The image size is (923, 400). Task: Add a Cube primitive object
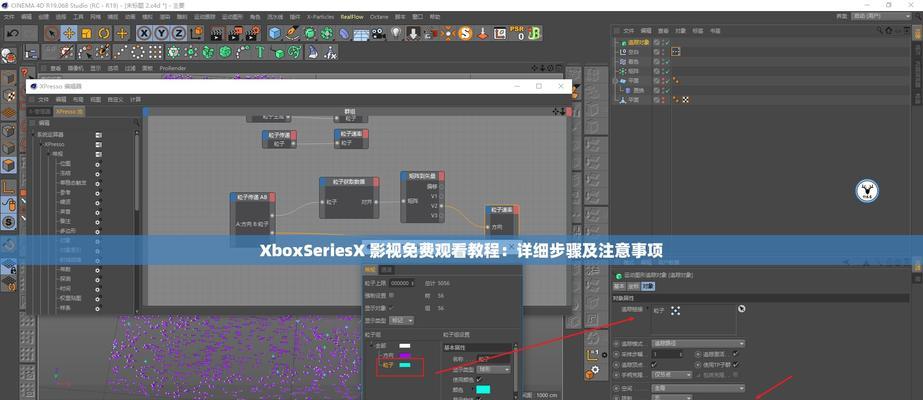tap(274, 34)
